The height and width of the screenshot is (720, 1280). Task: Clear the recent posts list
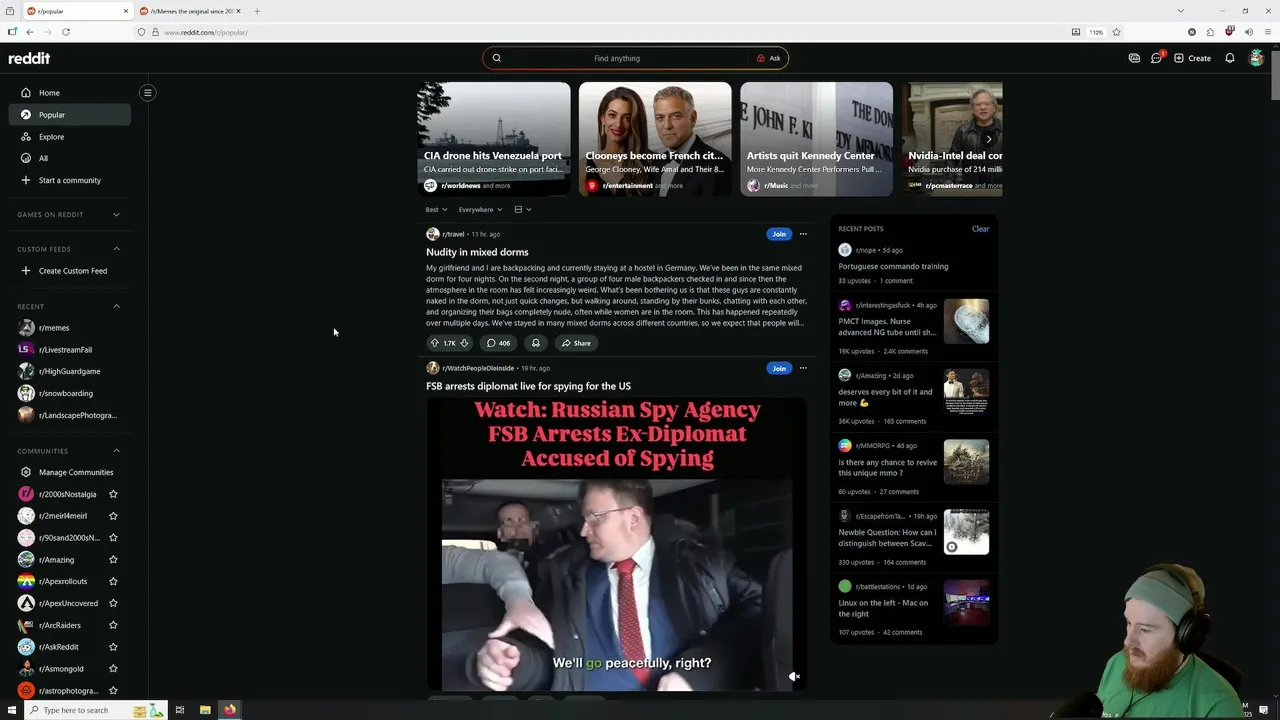point(980,229)
